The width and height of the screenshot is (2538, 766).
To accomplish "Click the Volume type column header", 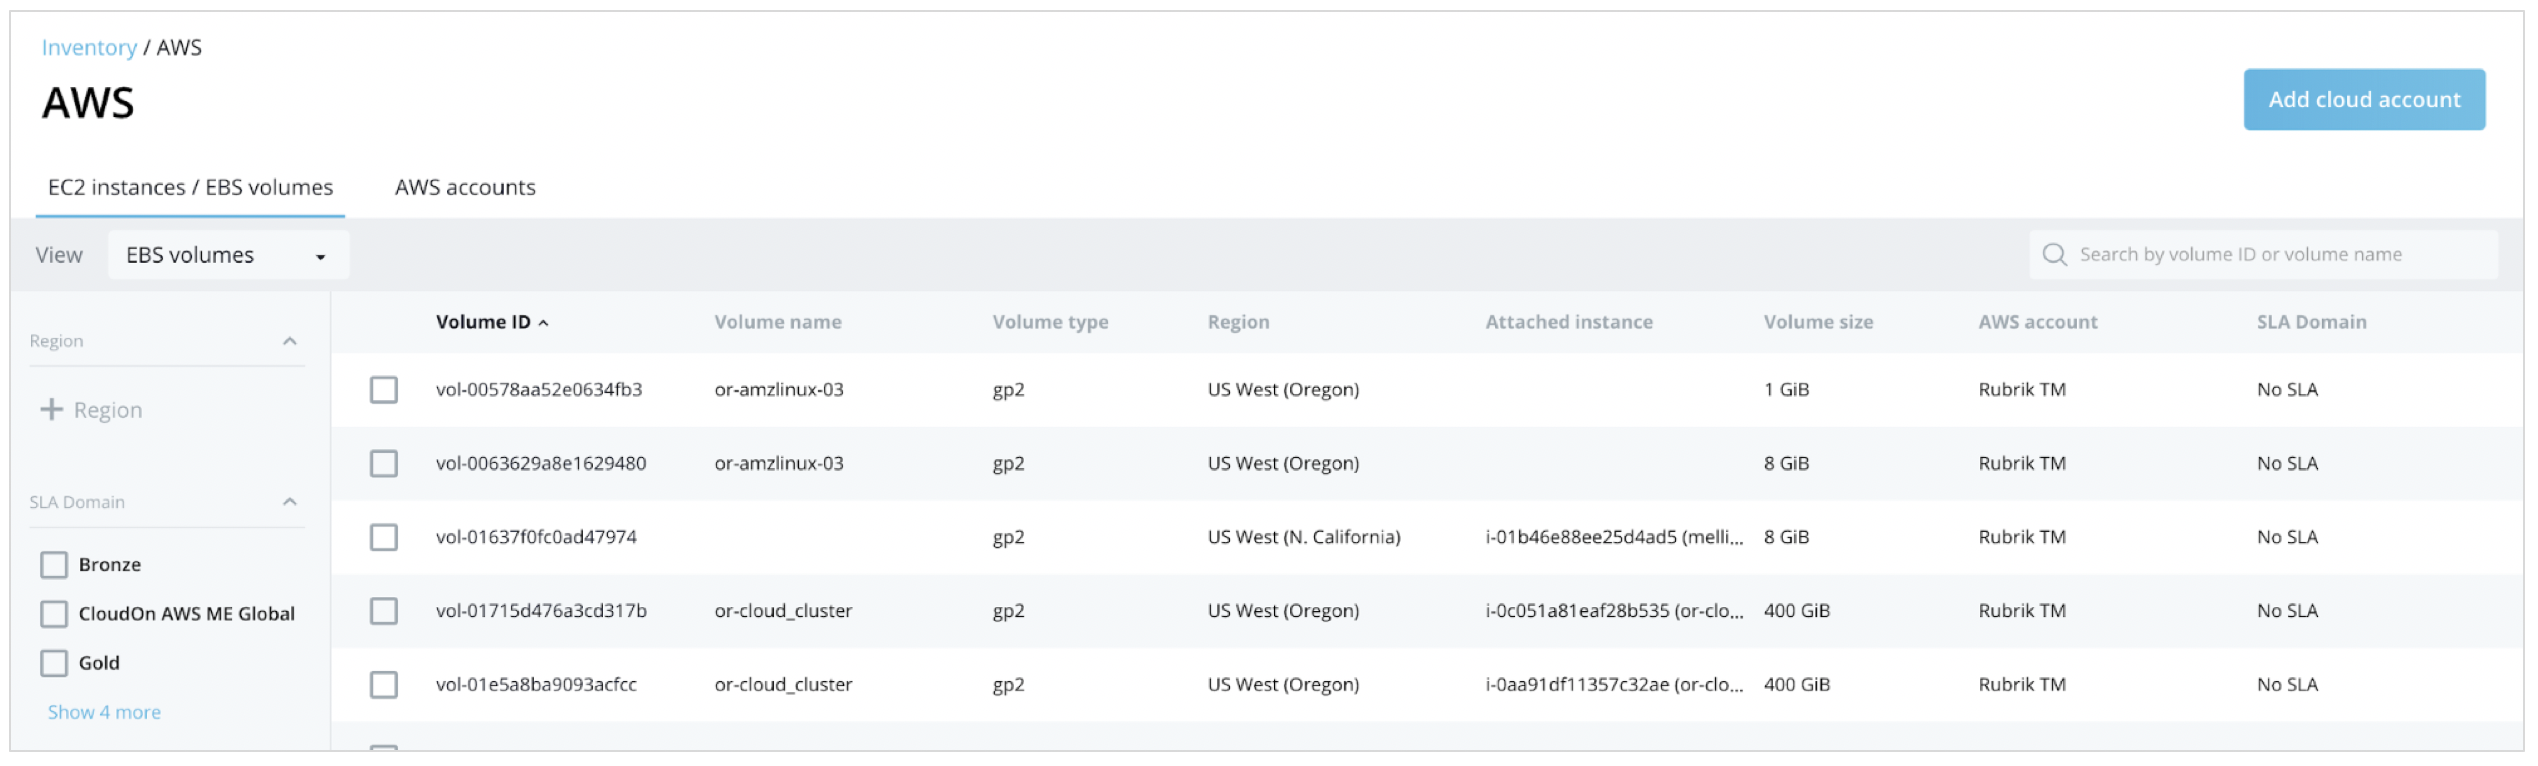I will (1050, 323).
